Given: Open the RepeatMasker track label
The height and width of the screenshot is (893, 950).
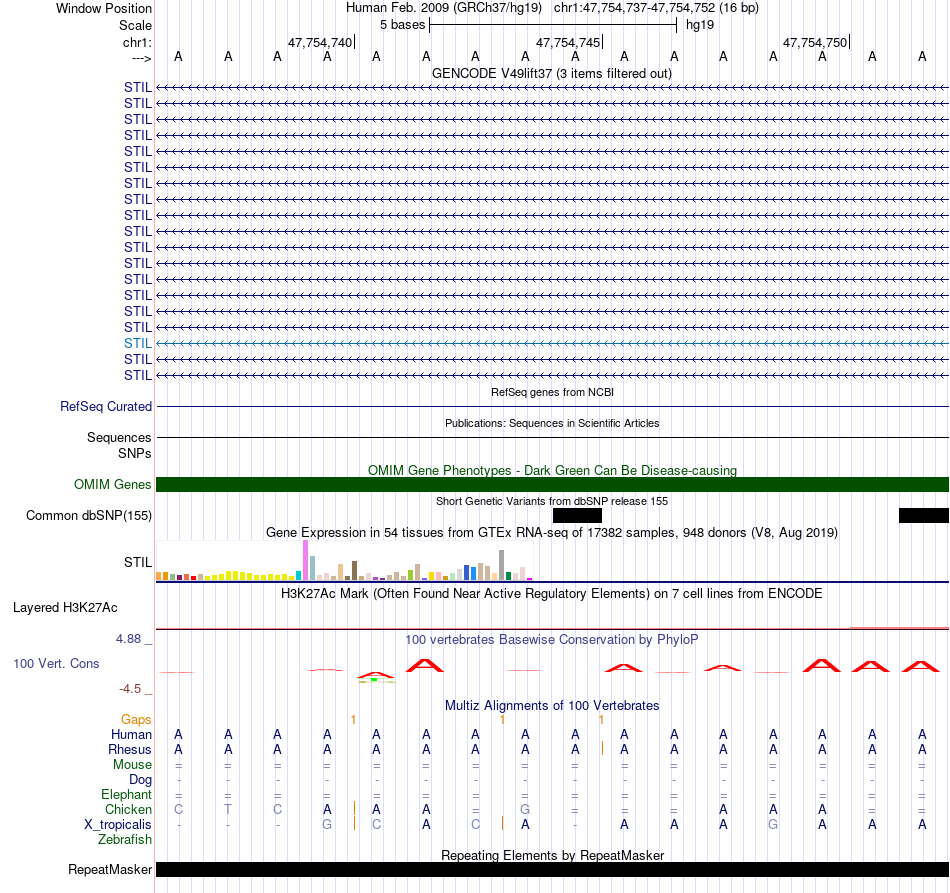Looking at the screenshot, I should point(110,869).
